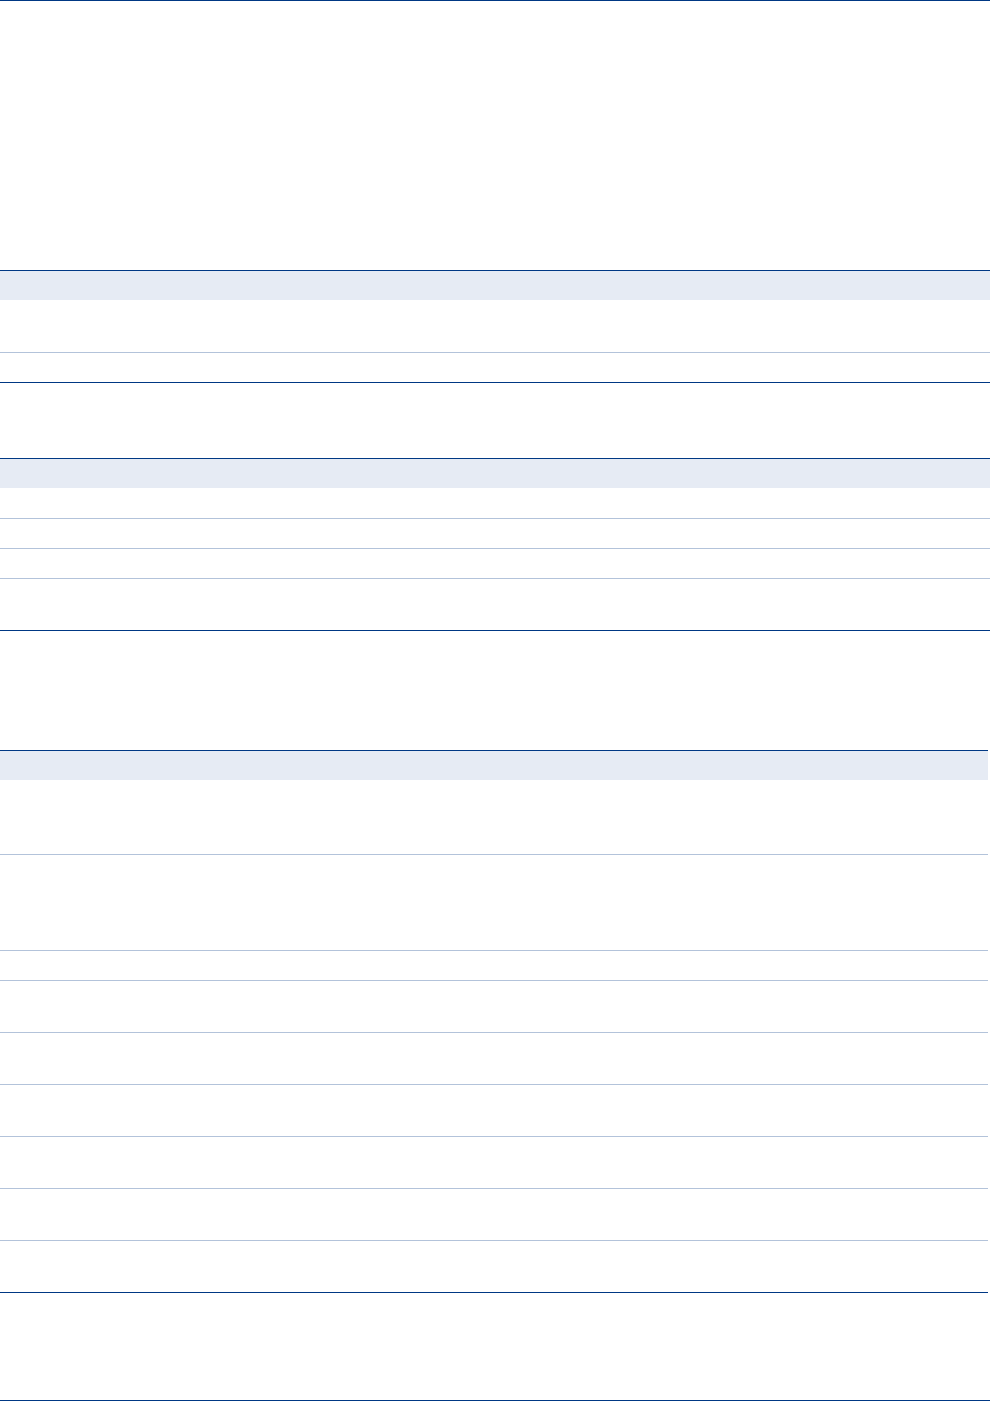Viewport: 990px width, 1401px height.
Task: Click the blank area above the first table
Action: pos(495,135)
